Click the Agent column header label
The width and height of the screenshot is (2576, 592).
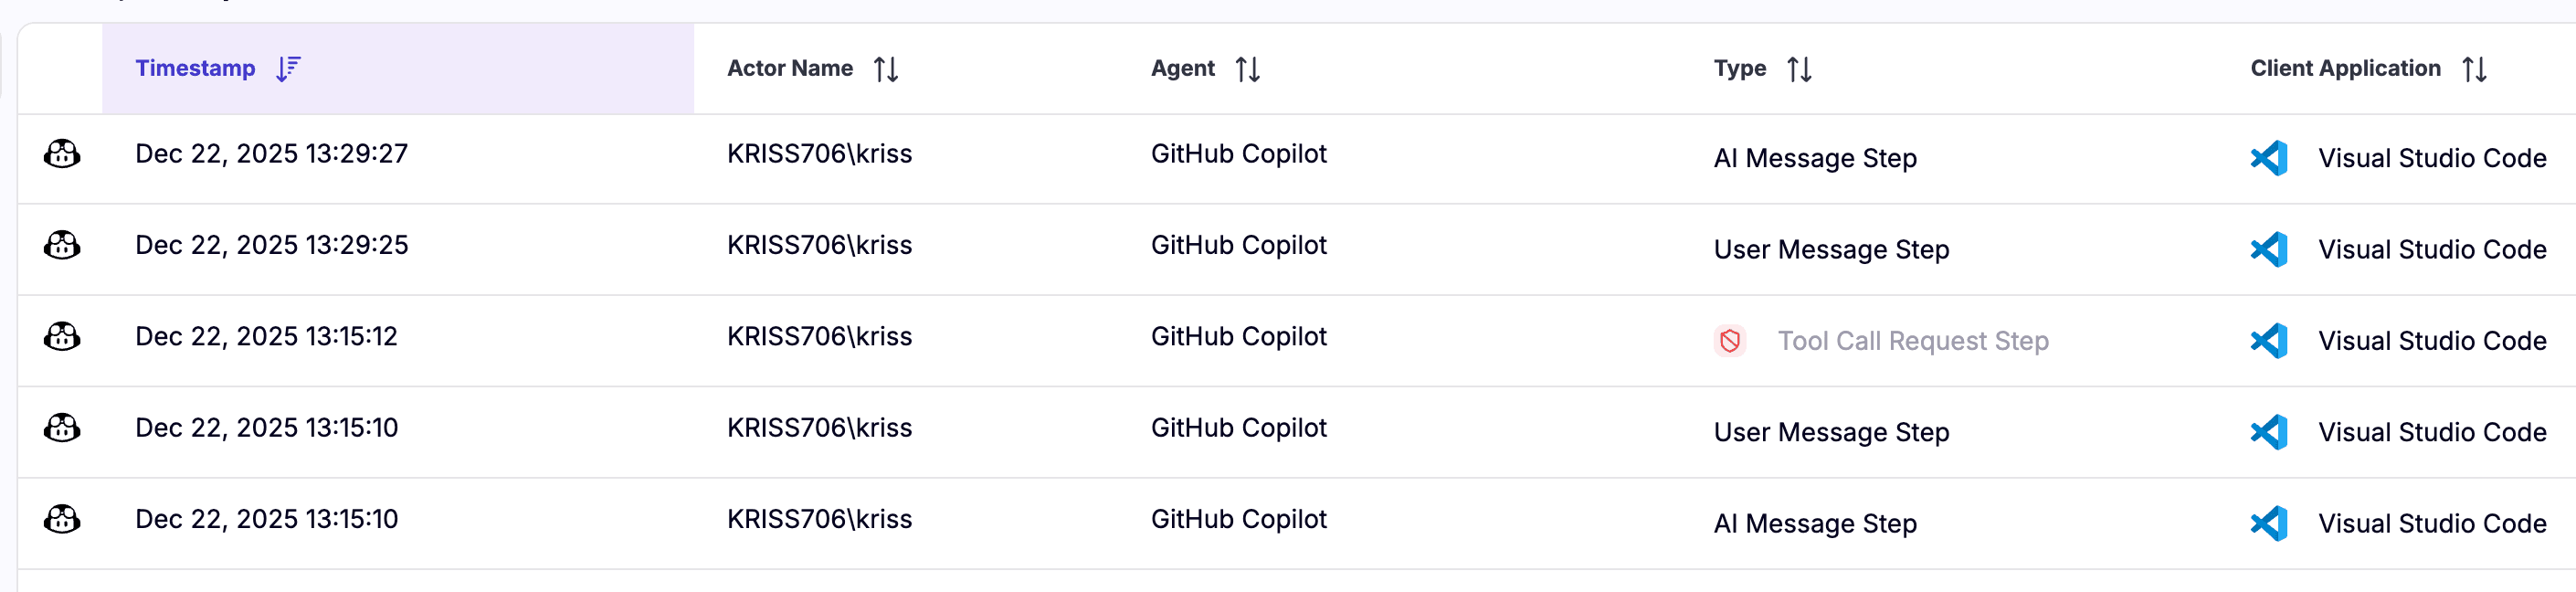[1182, 68]
